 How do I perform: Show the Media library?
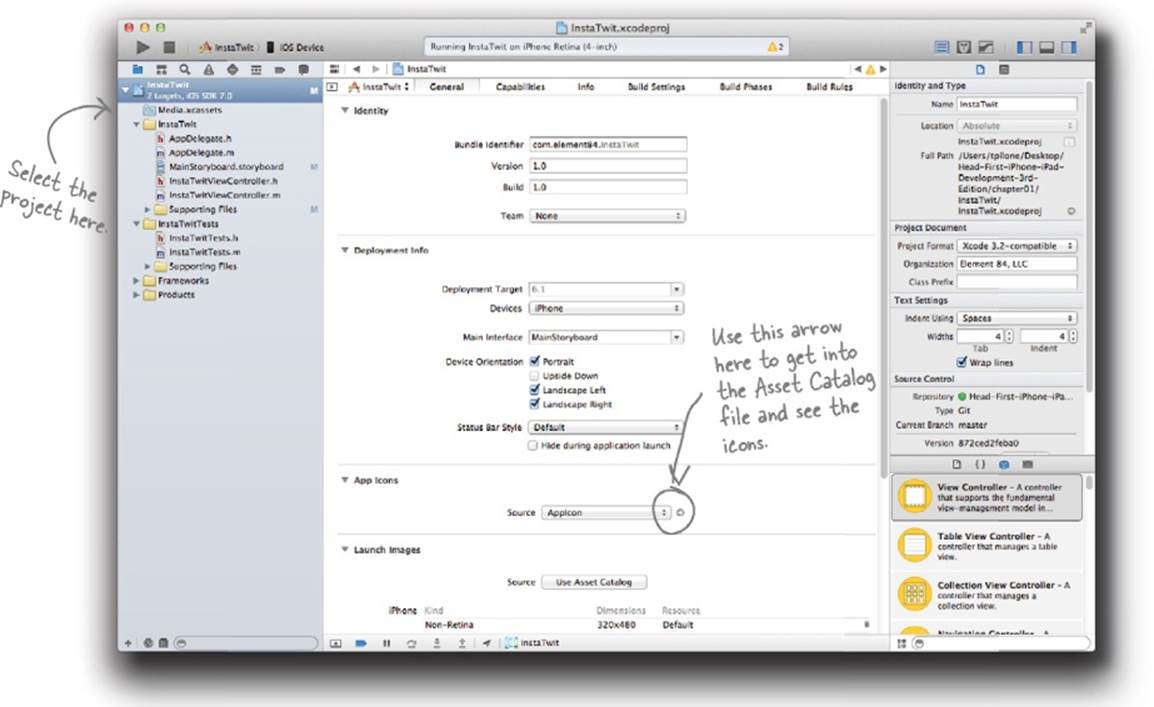point(1027,464)
